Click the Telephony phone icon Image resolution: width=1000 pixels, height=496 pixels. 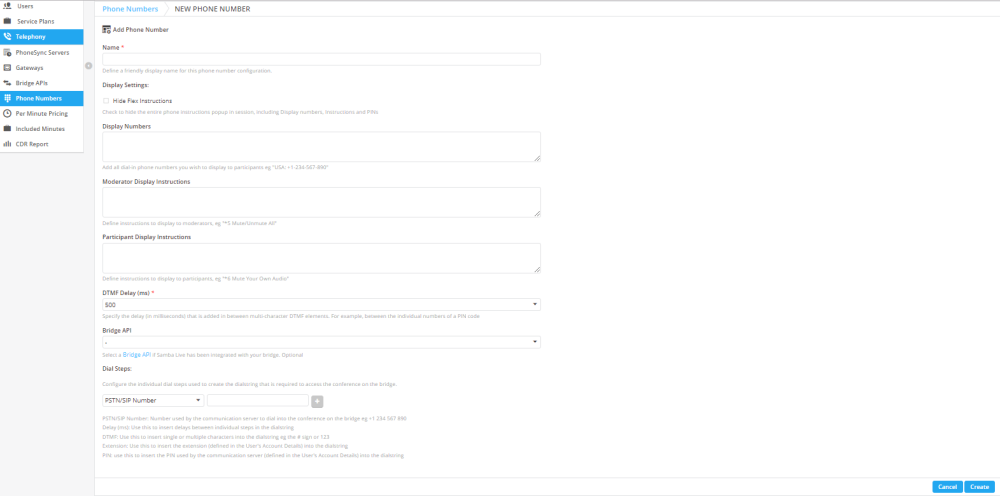coord(8,36)
